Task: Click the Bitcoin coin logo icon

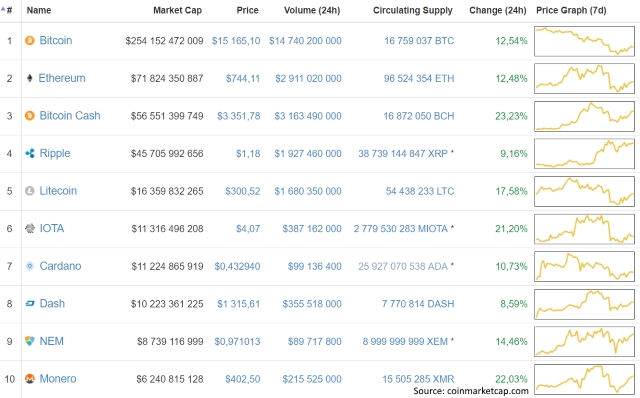Action: (30, 40)
